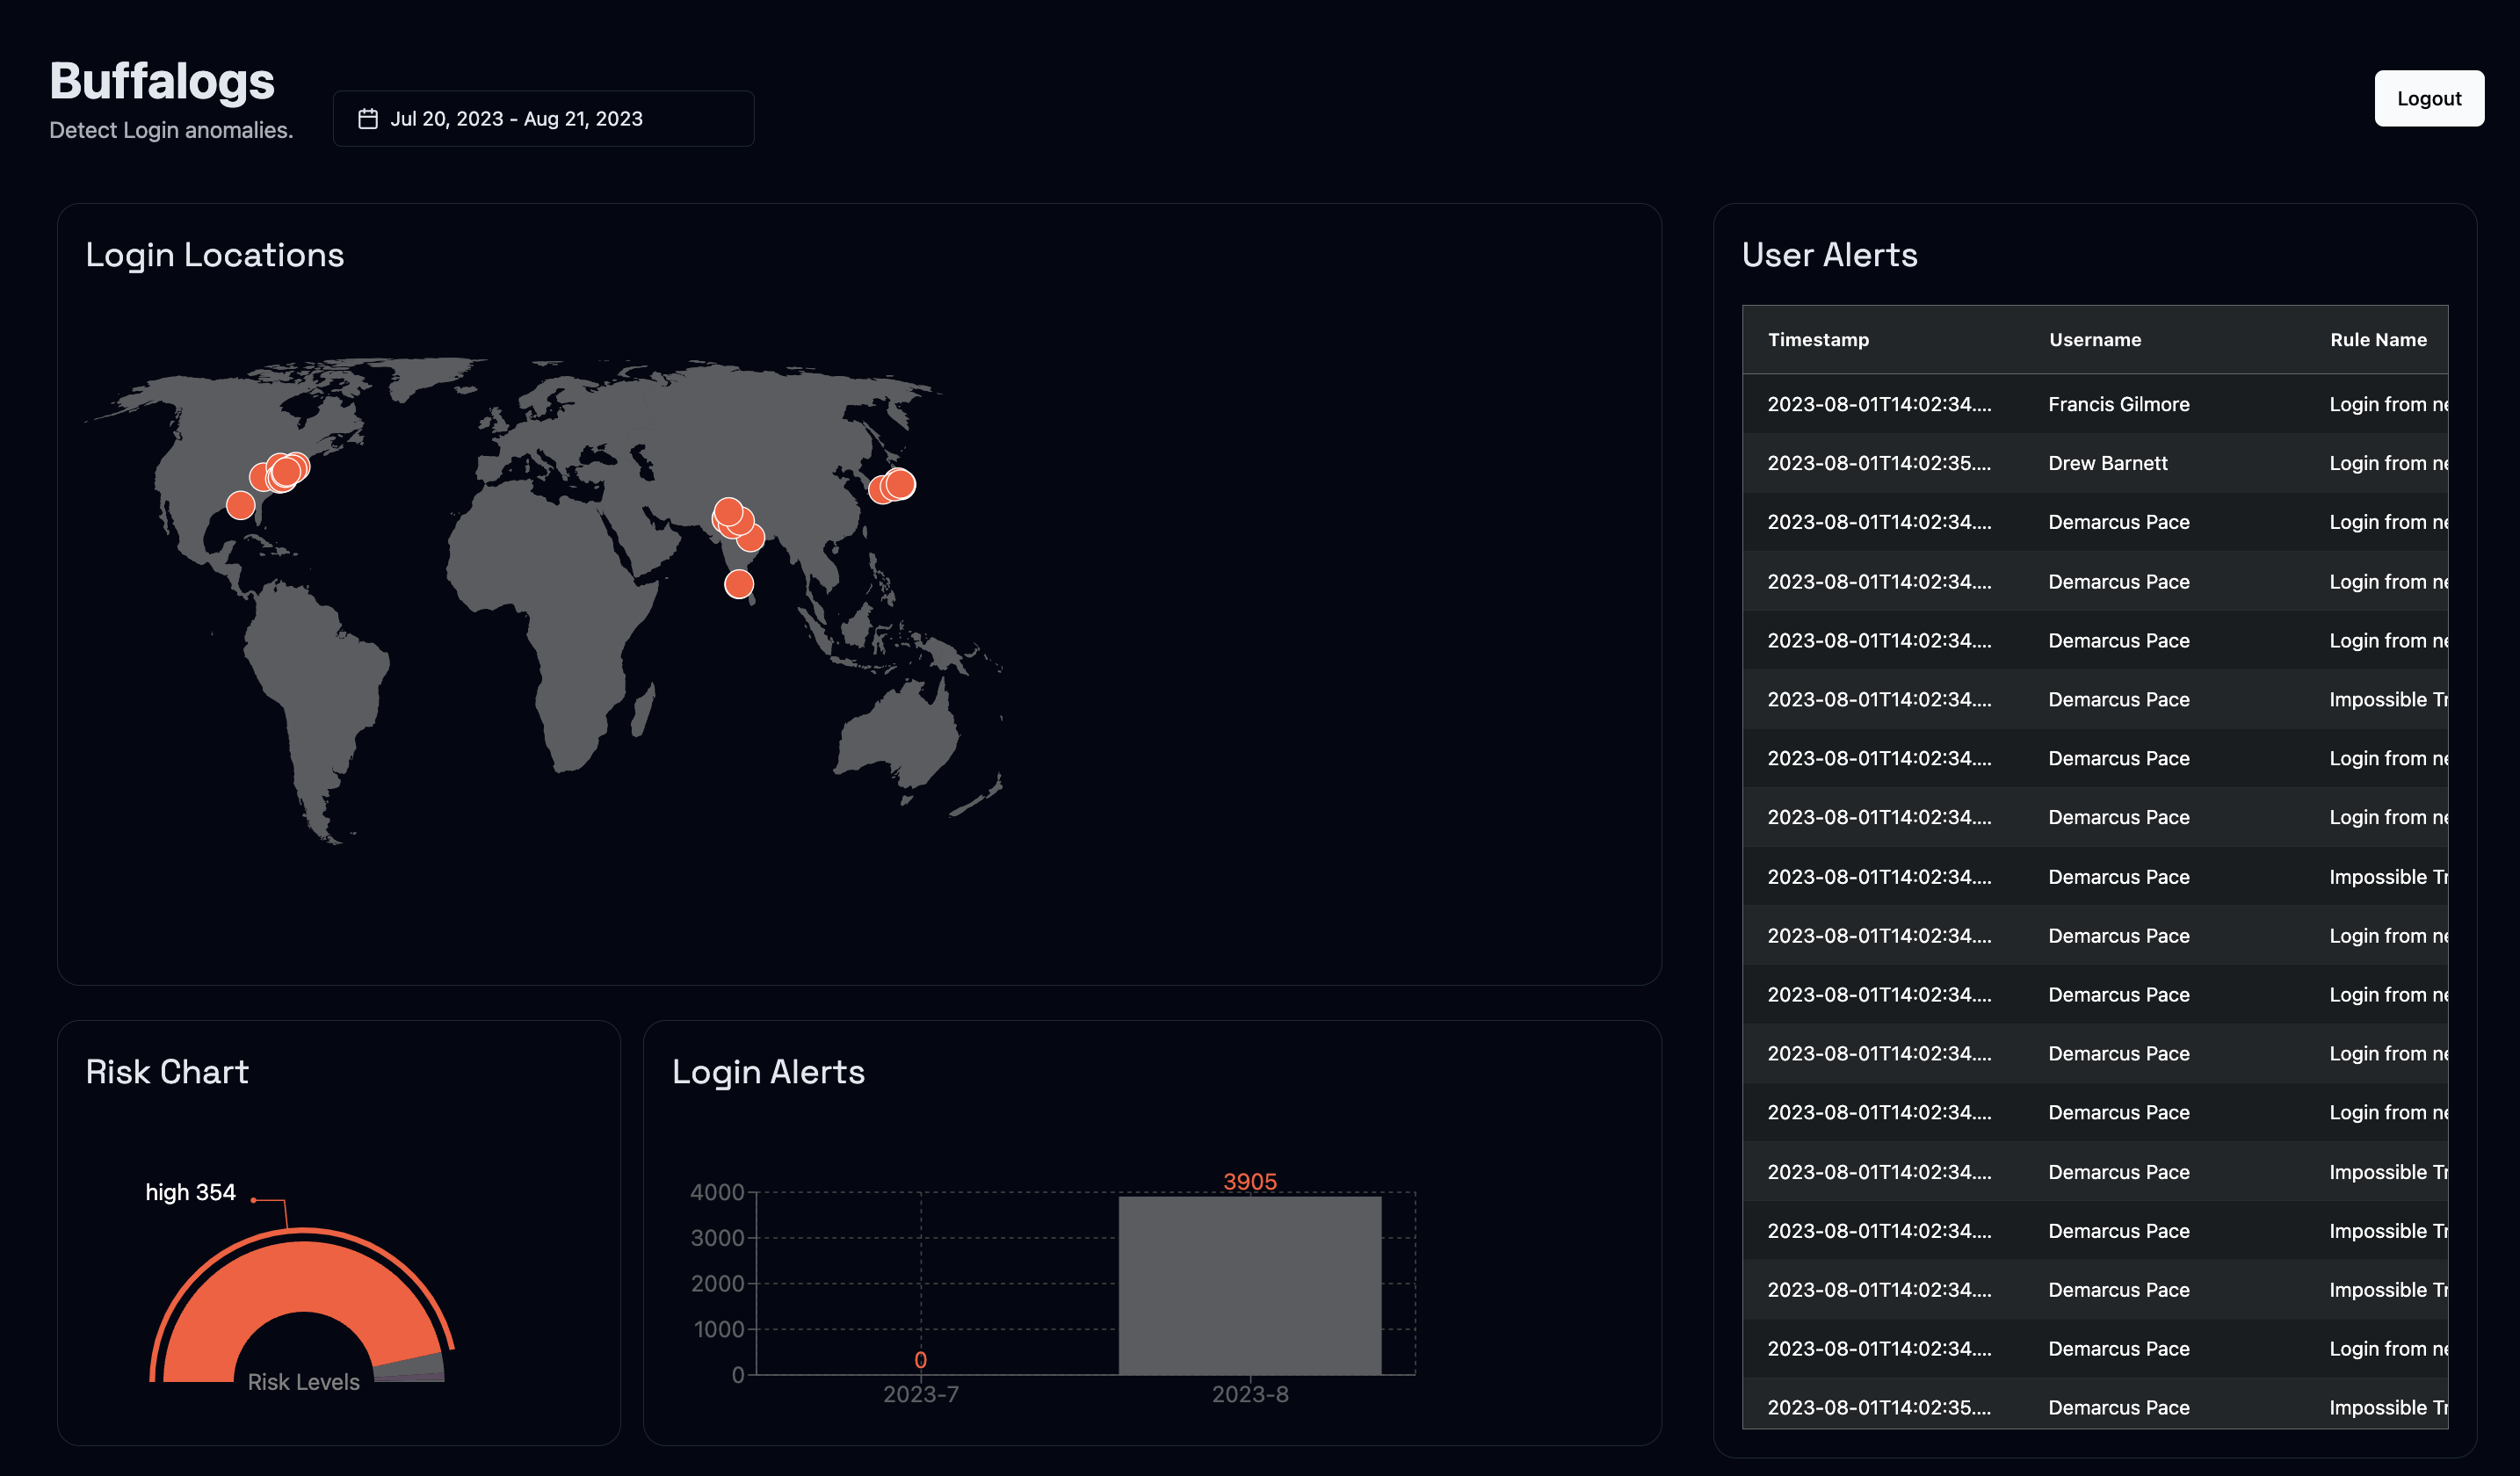This screenshot has height=1476, width=2520.
Task: Open the Jul 20 - Aug 21 date range selector
Action: [543, 118]
